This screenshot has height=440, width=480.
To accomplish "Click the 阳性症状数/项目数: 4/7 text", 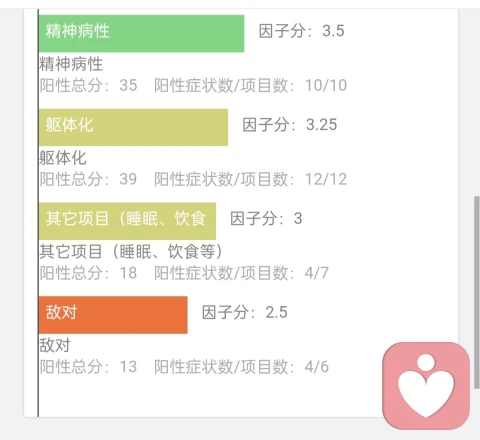I will pos(241,273).
